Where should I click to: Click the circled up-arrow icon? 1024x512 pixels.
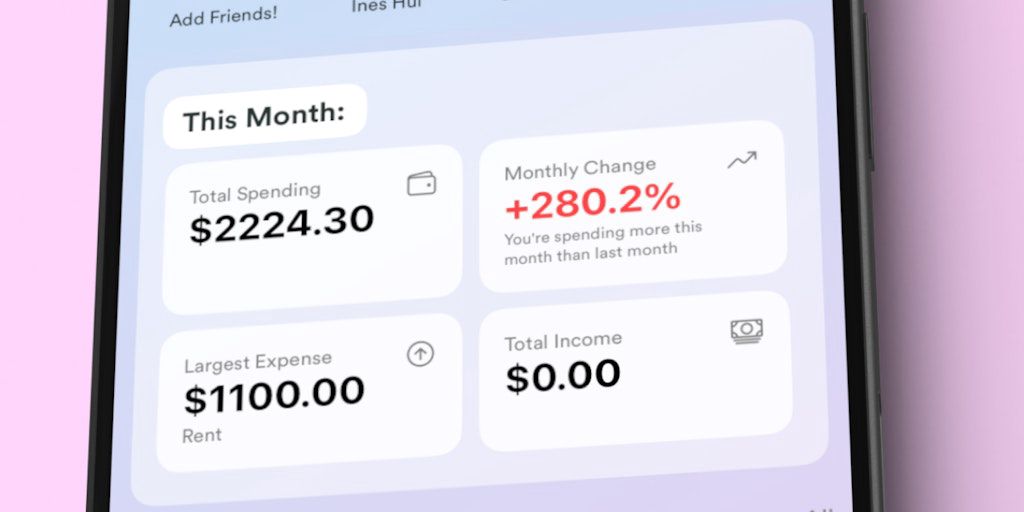pyautogui.click(x=420, y=353)
